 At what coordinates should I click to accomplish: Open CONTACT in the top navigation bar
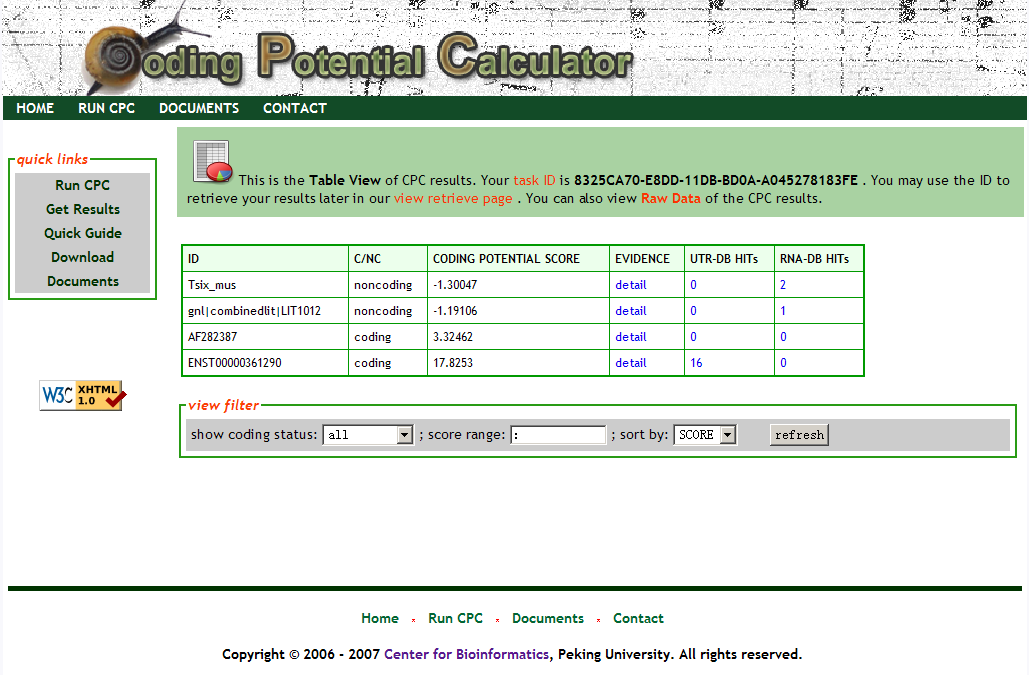(295, 108)
